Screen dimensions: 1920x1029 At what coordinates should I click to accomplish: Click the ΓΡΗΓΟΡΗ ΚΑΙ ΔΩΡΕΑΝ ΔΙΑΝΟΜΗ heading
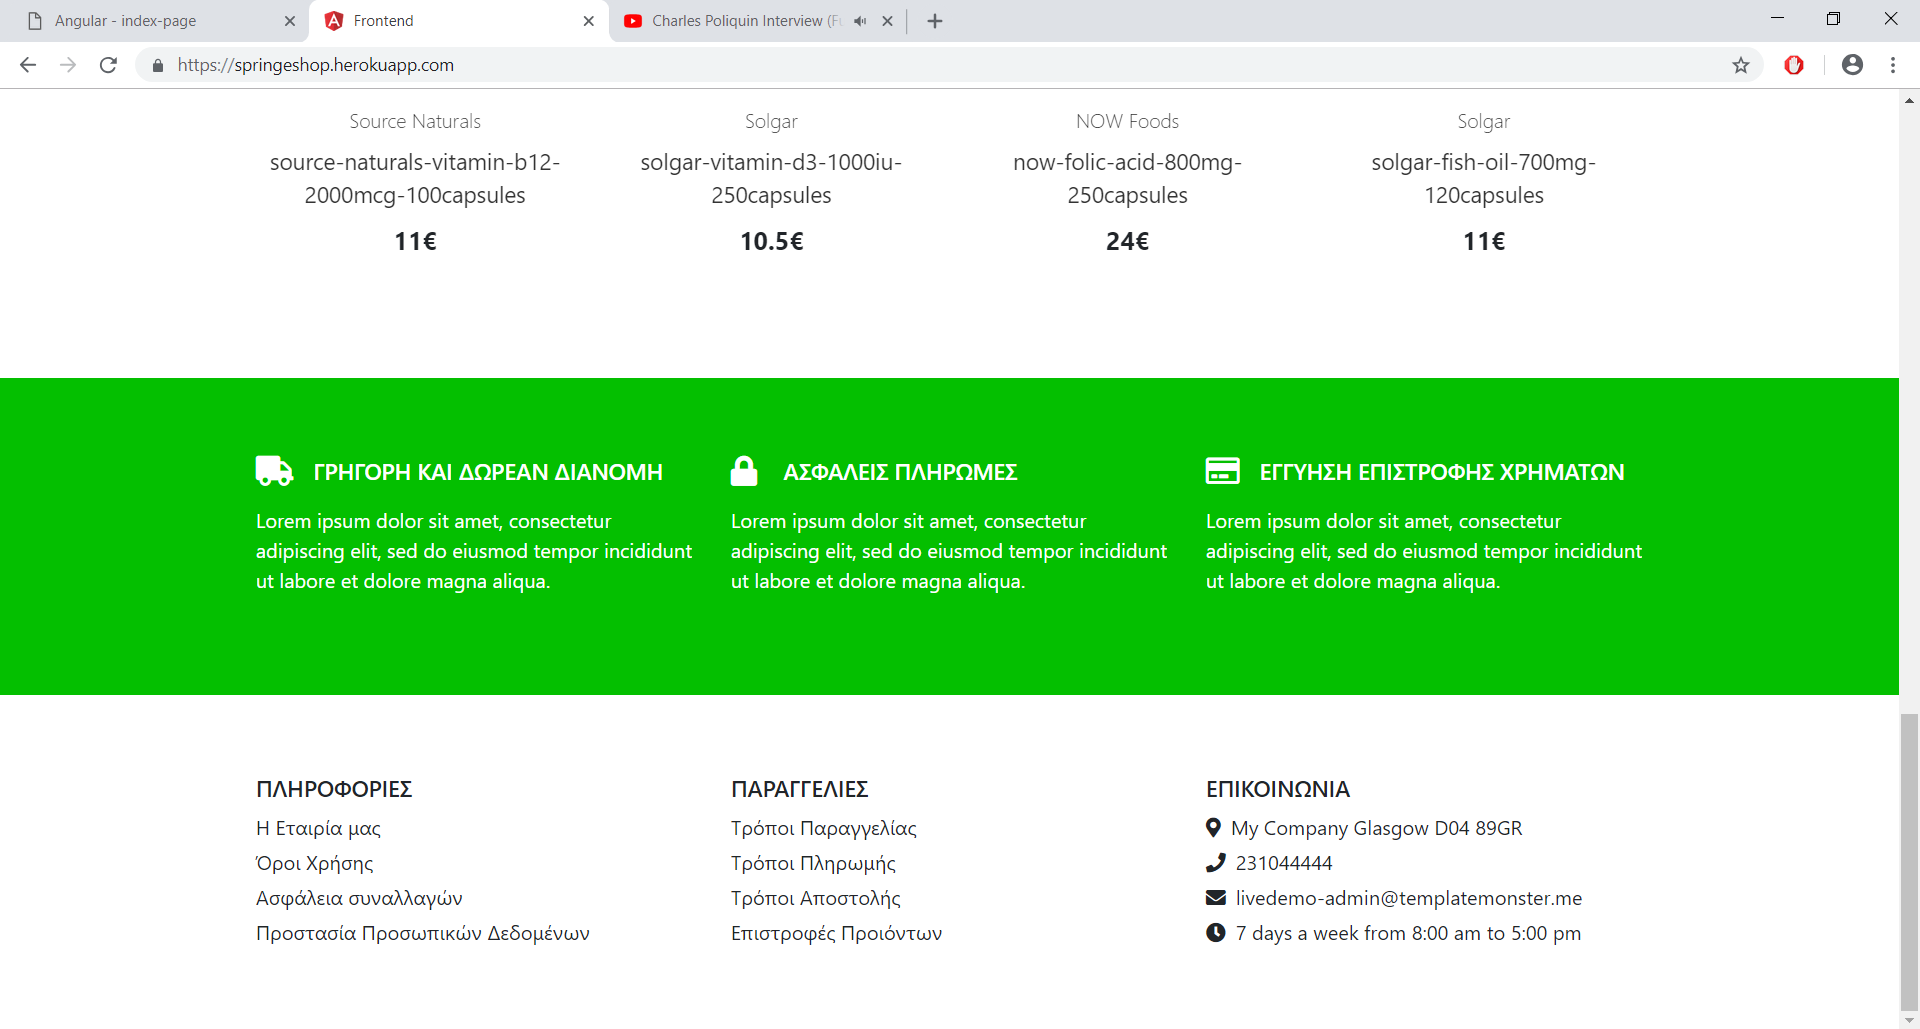point(488,472)
